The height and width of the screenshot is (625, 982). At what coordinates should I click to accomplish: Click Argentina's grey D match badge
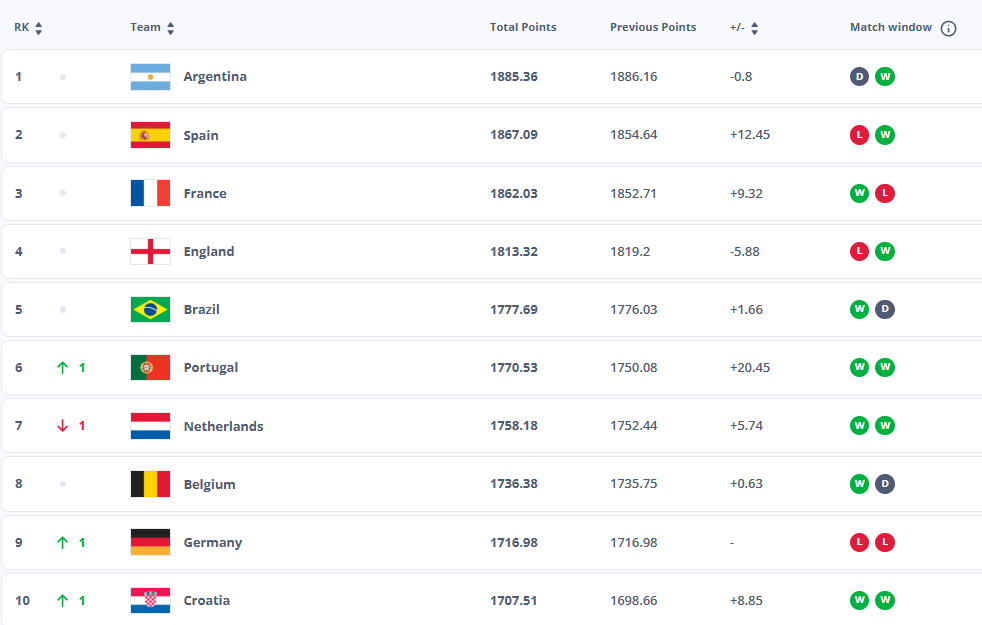859,76
